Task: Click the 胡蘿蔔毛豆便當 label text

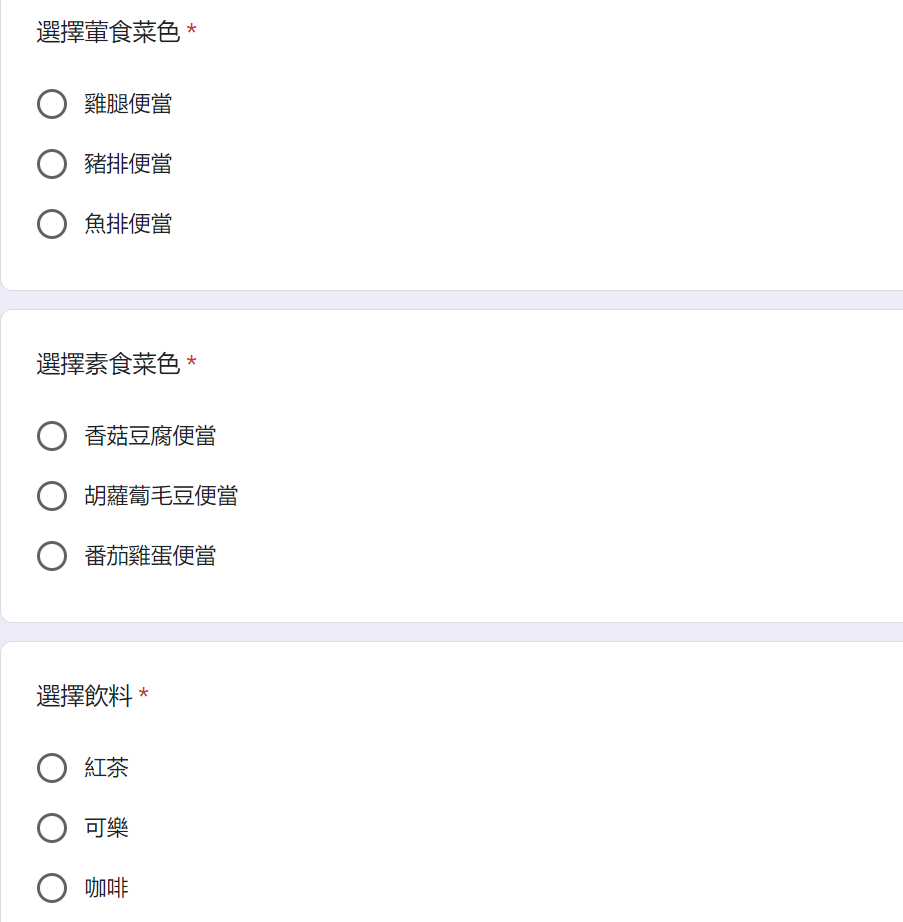Action: click(x=161, y=496)
